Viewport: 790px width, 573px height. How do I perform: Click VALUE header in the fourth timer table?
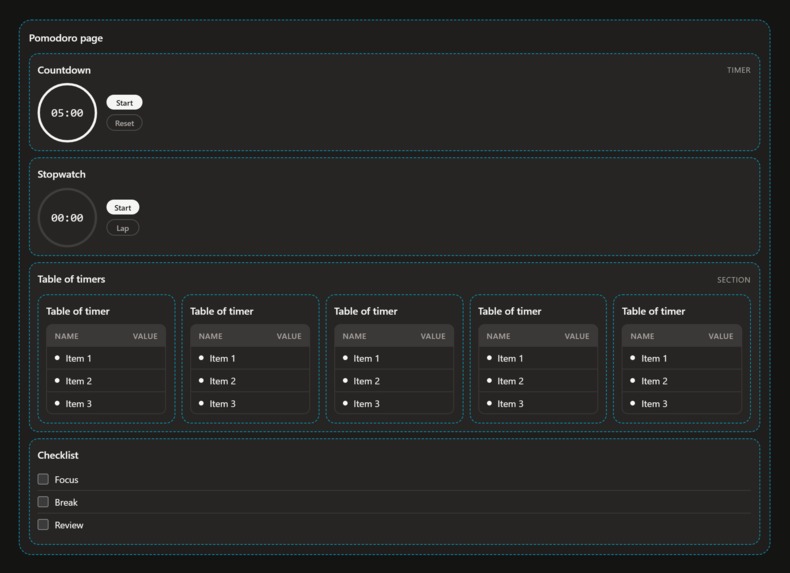577,336
